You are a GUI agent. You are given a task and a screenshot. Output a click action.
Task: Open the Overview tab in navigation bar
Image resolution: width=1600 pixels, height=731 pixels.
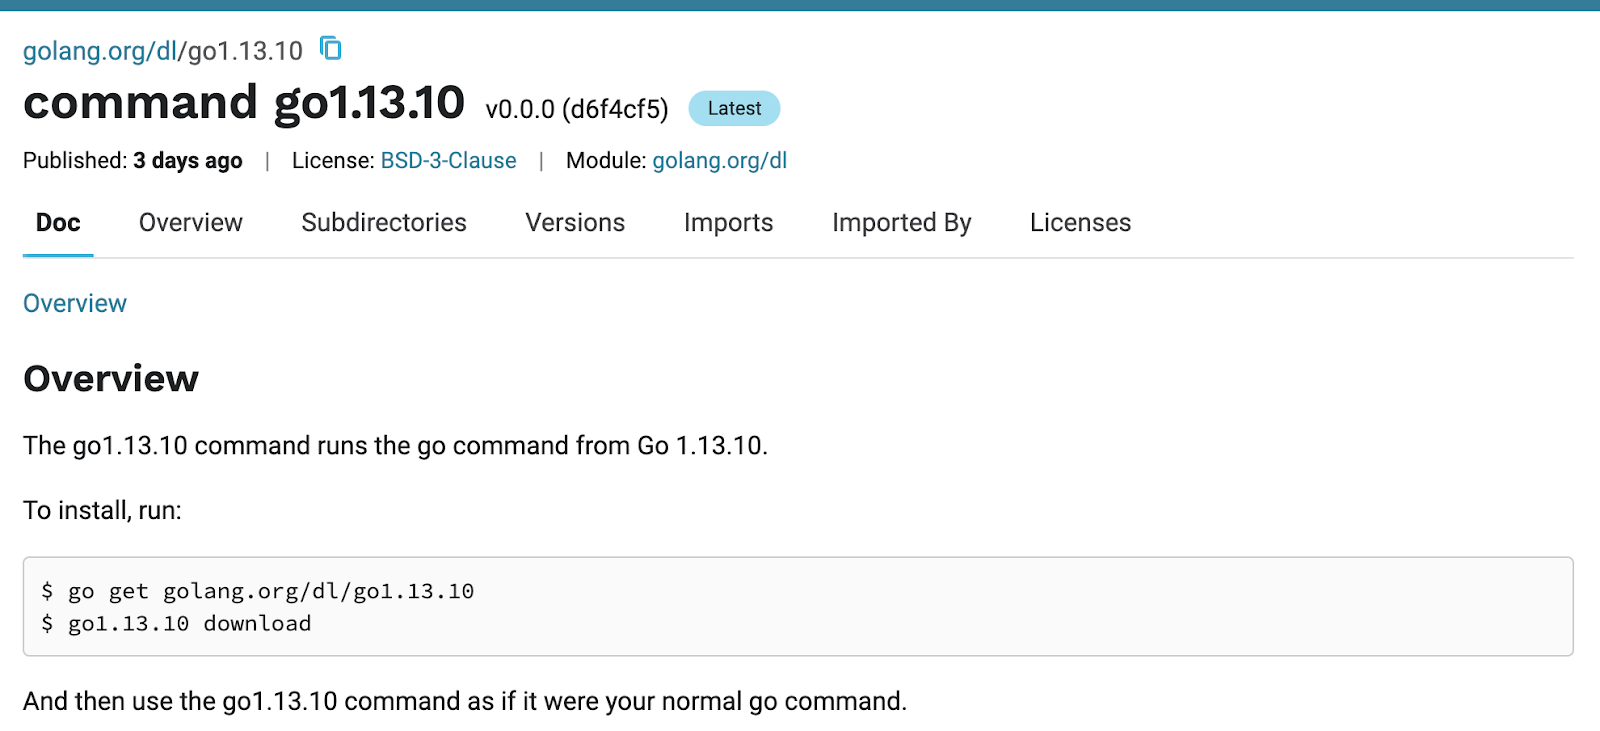tap(190, 223)
